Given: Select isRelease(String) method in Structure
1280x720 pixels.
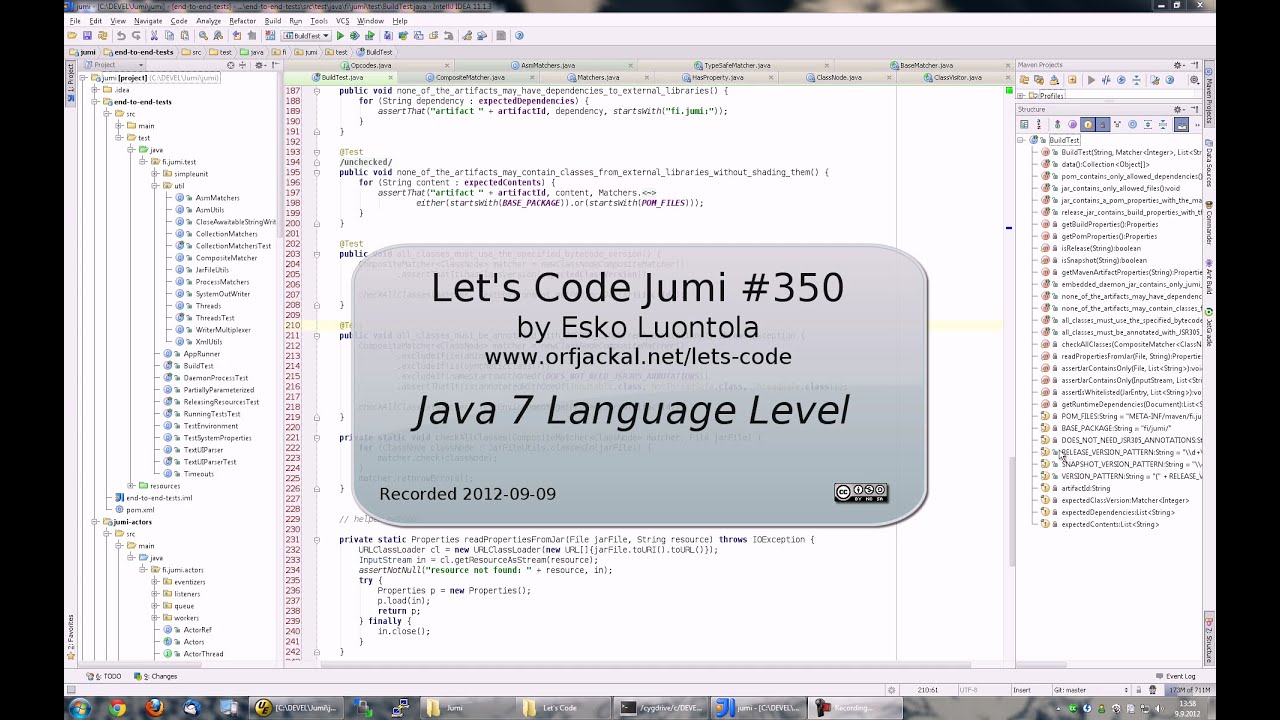Looking at the screenshot, I should coord(1100,248).
